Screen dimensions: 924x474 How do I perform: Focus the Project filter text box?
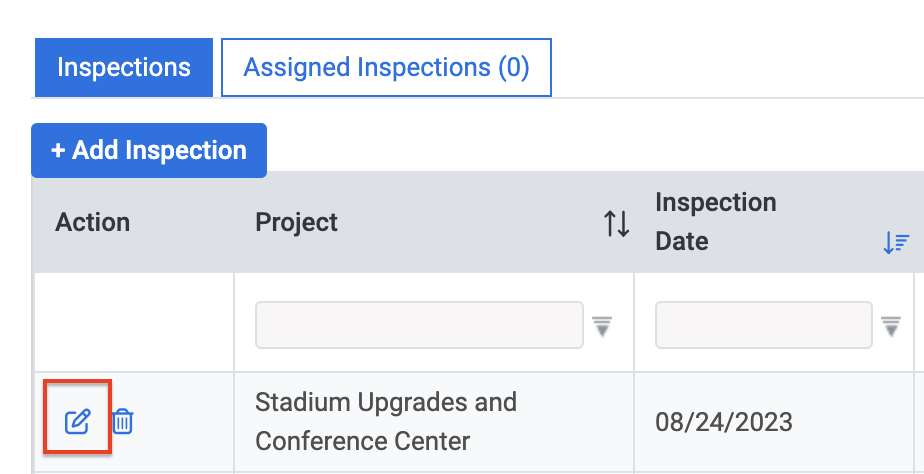419,325
